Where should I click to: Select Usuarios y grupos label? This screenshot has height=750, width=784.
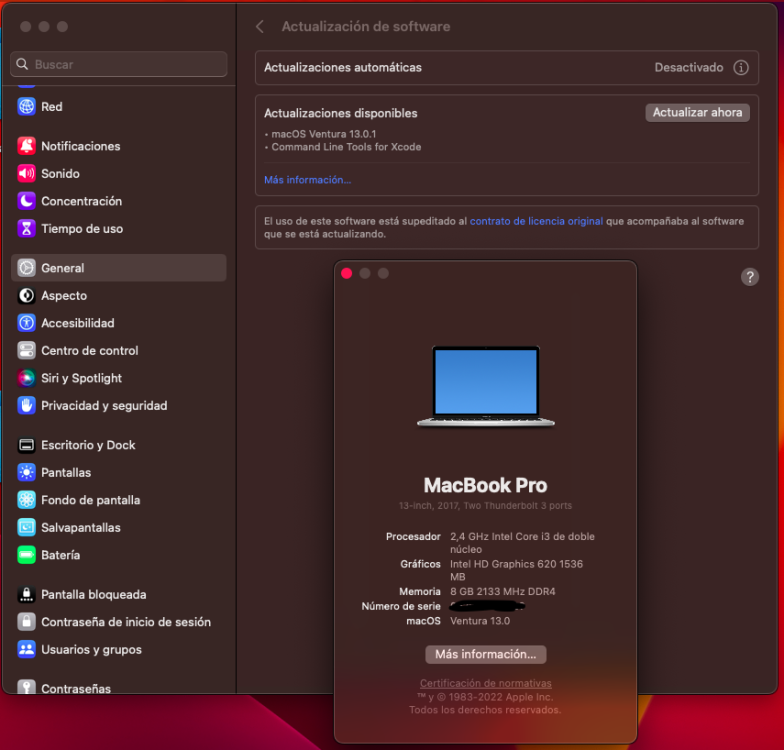92,650
